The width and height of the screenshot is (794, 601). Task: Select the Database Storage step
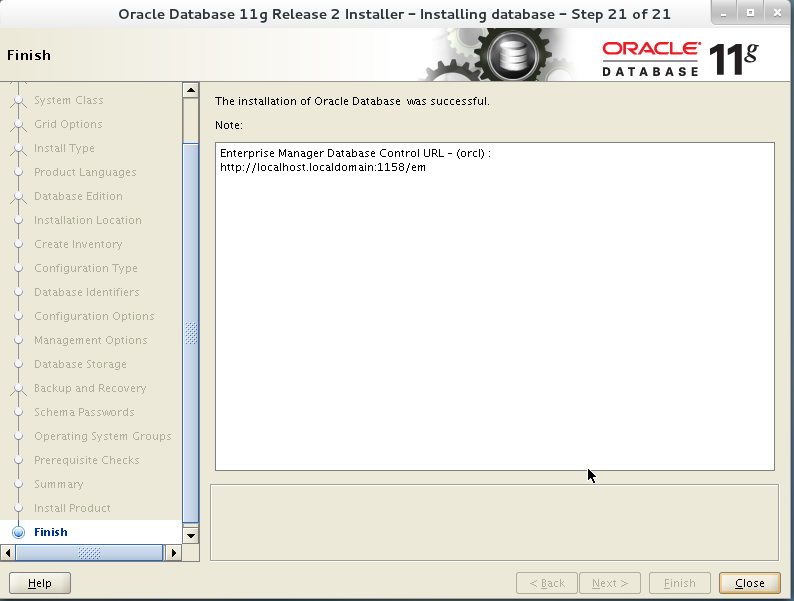pyautogui.click(x=81, y=364)
